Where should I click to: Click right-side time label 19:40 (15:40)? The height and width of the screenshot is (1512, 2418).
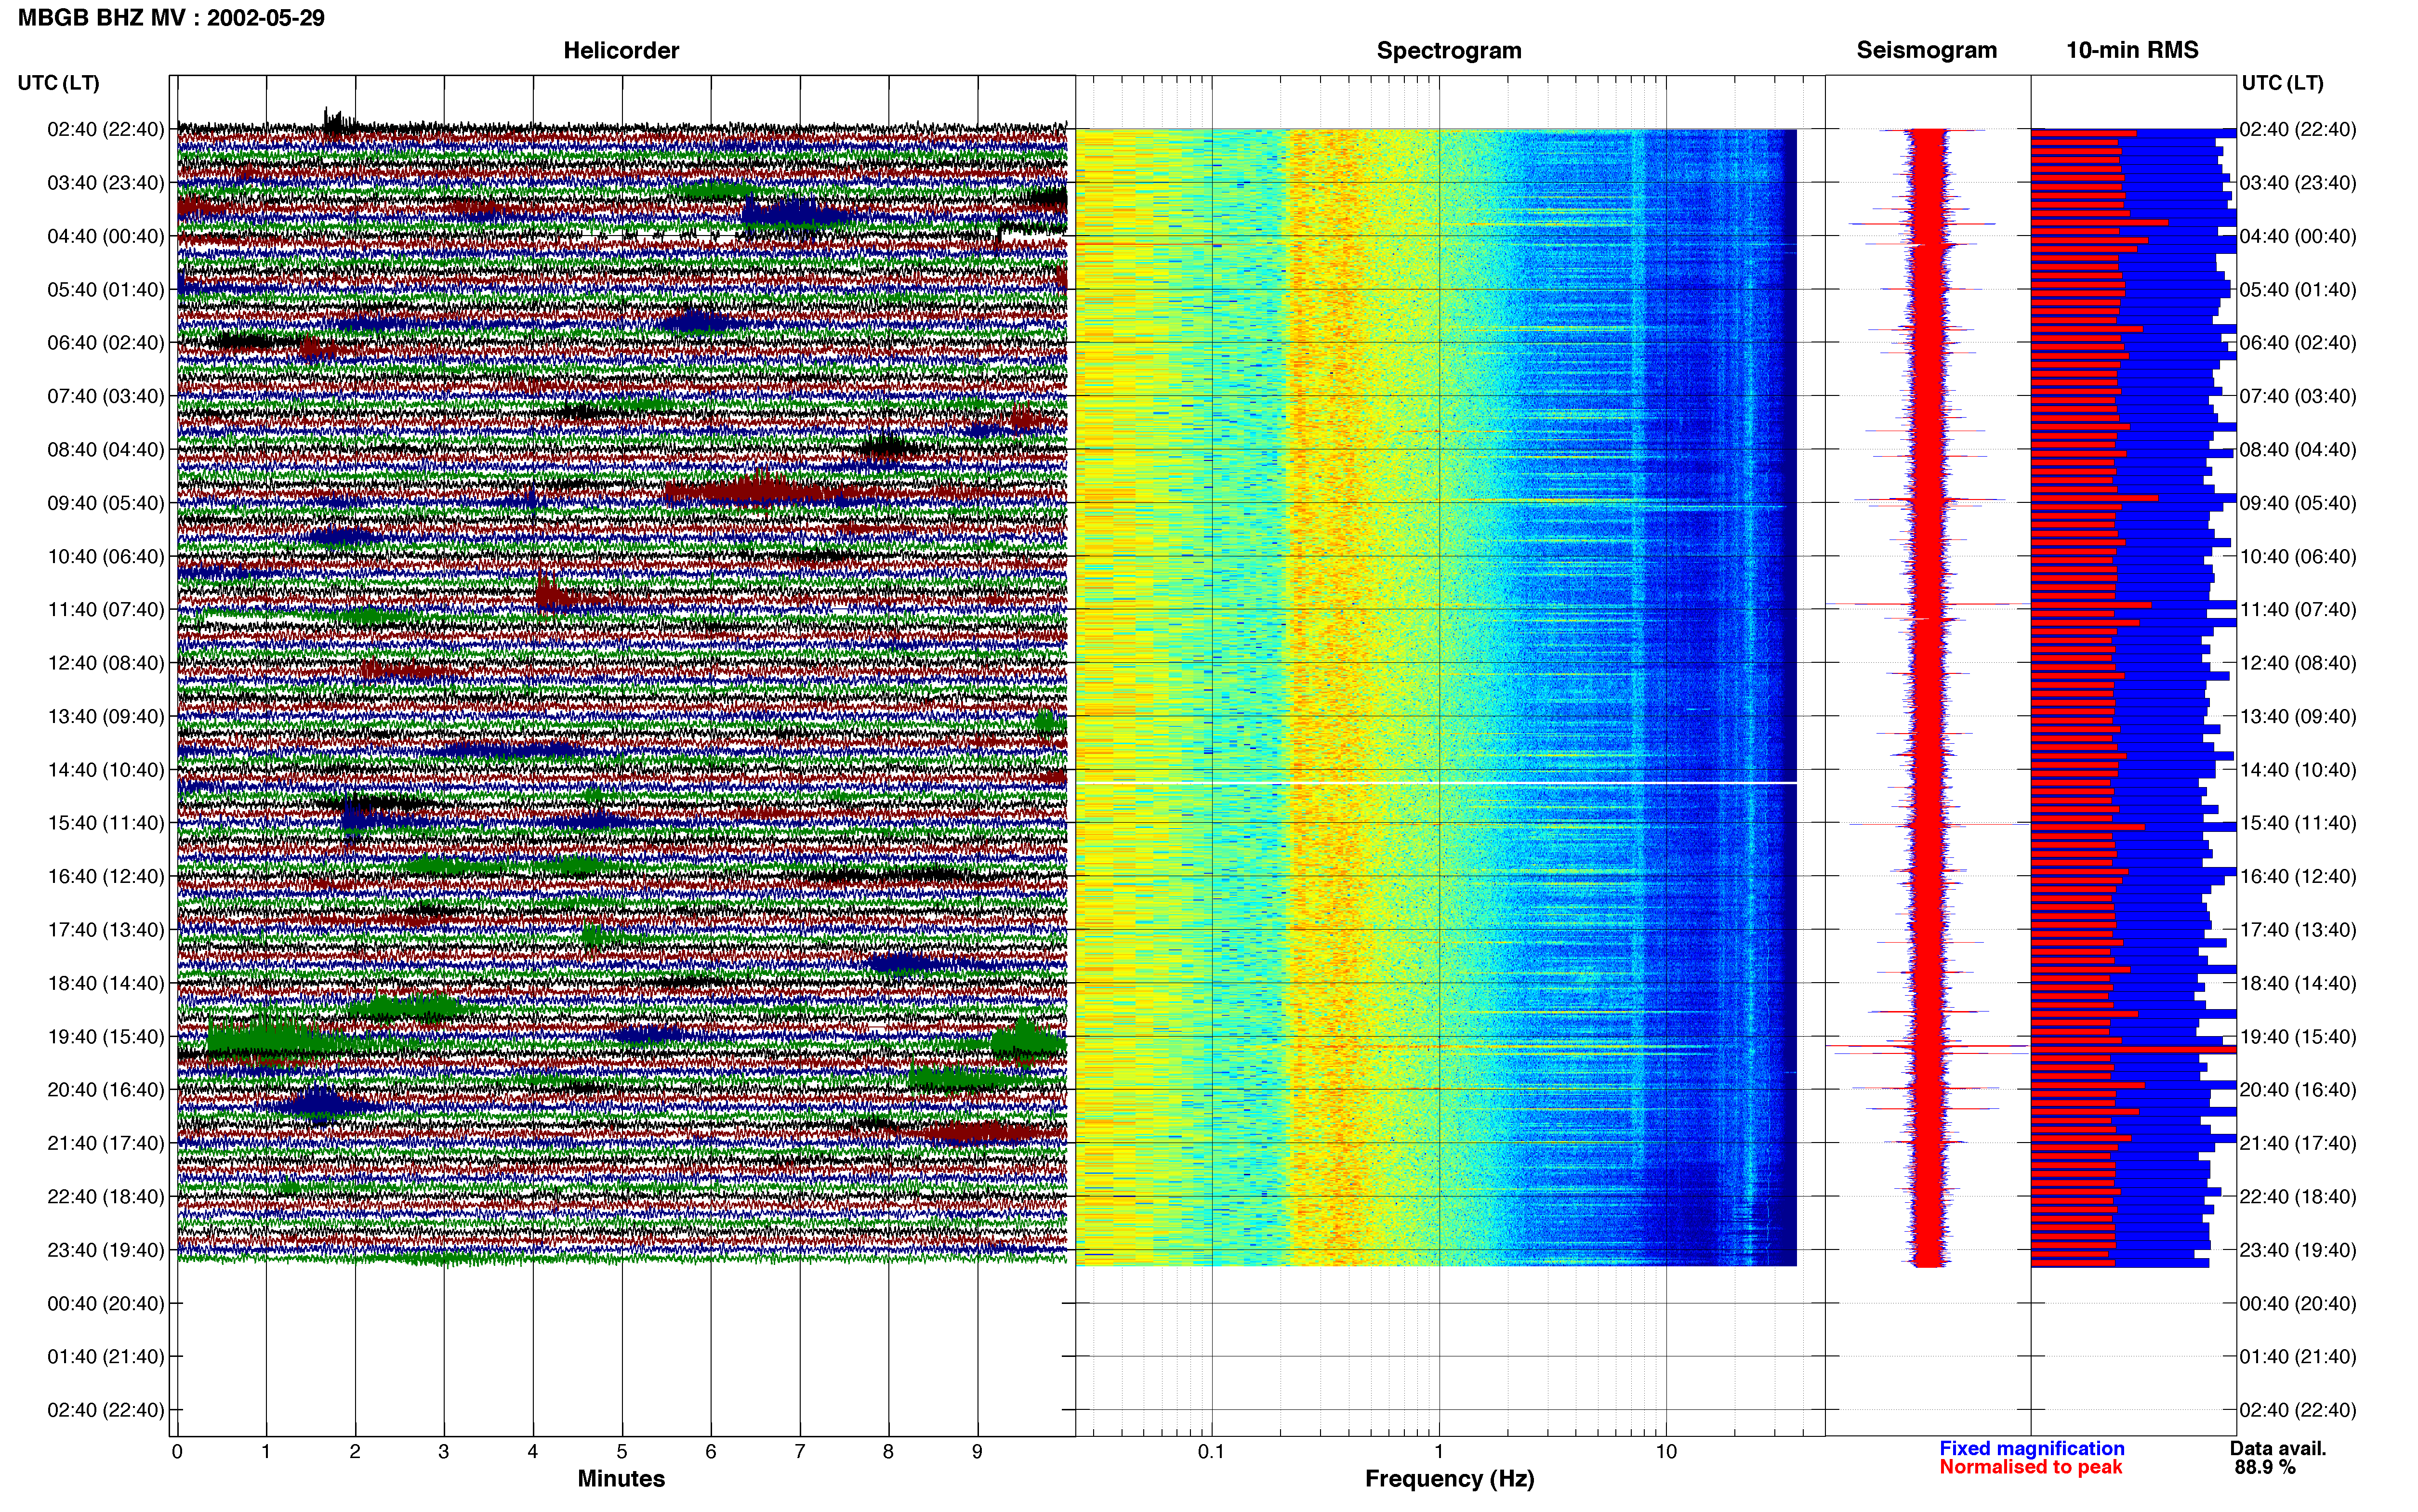point(2298,1036)
